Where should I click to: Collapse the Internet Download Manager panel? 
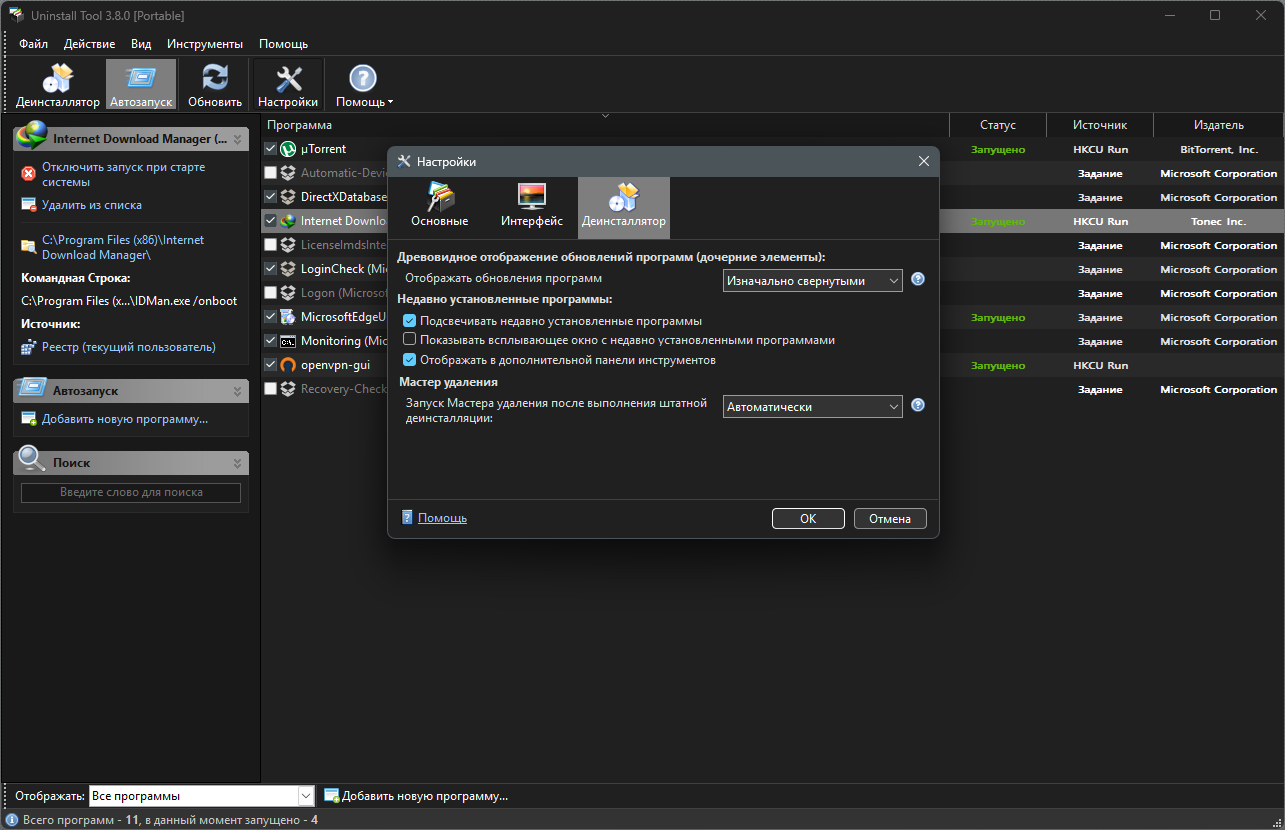coord(237,139)
